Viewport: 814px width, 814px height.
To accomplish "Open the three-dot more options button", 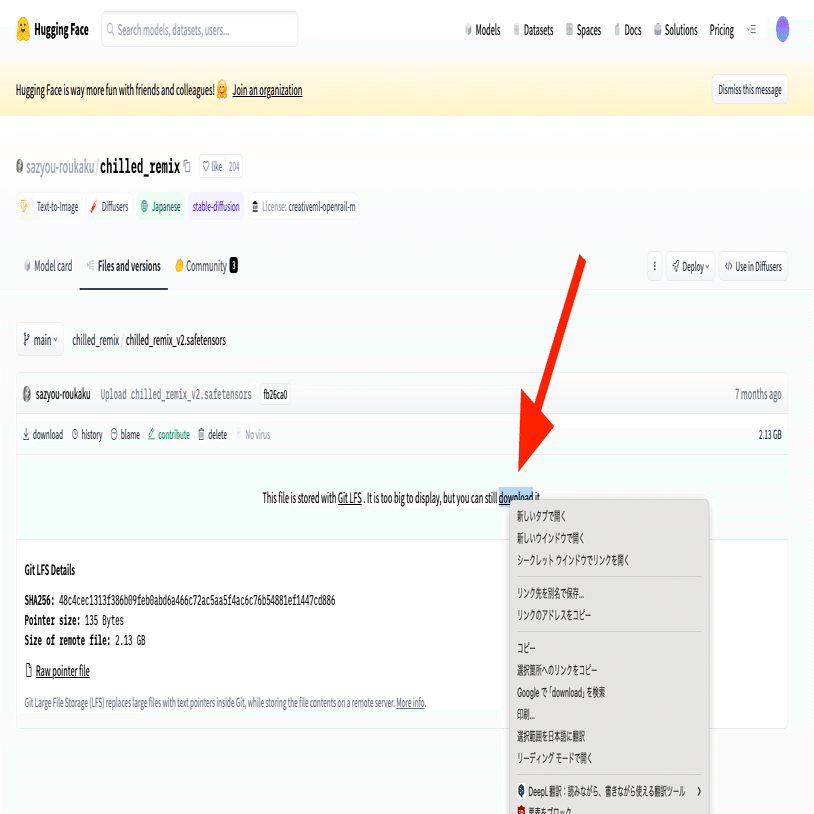I will click(x=655, y=266).
